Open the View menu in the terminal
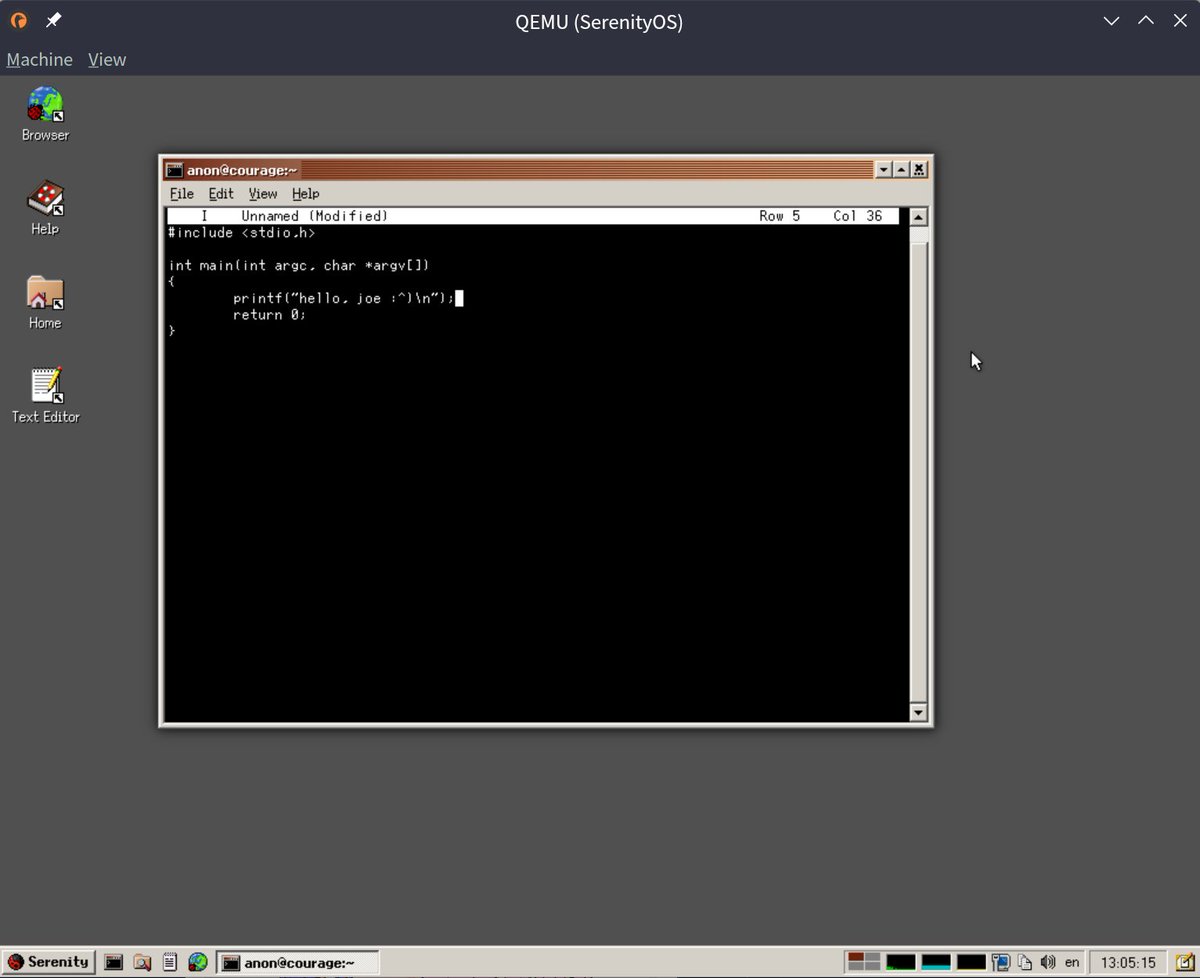Viewport: 1200px width, 978px height. click(263, 194)
